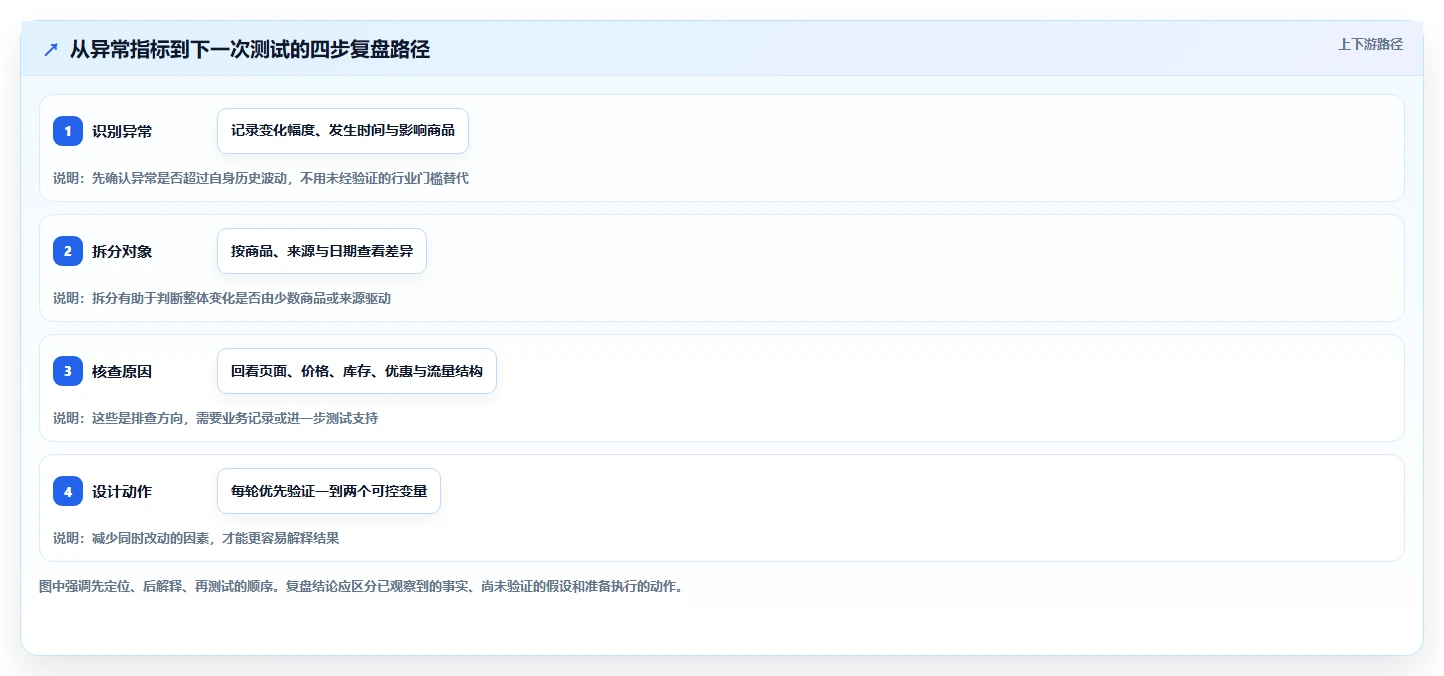Screen dimensions: 1444x676
Task: Click the note starting 说明：减少同时改动的因素
Action: click(196, 538)
